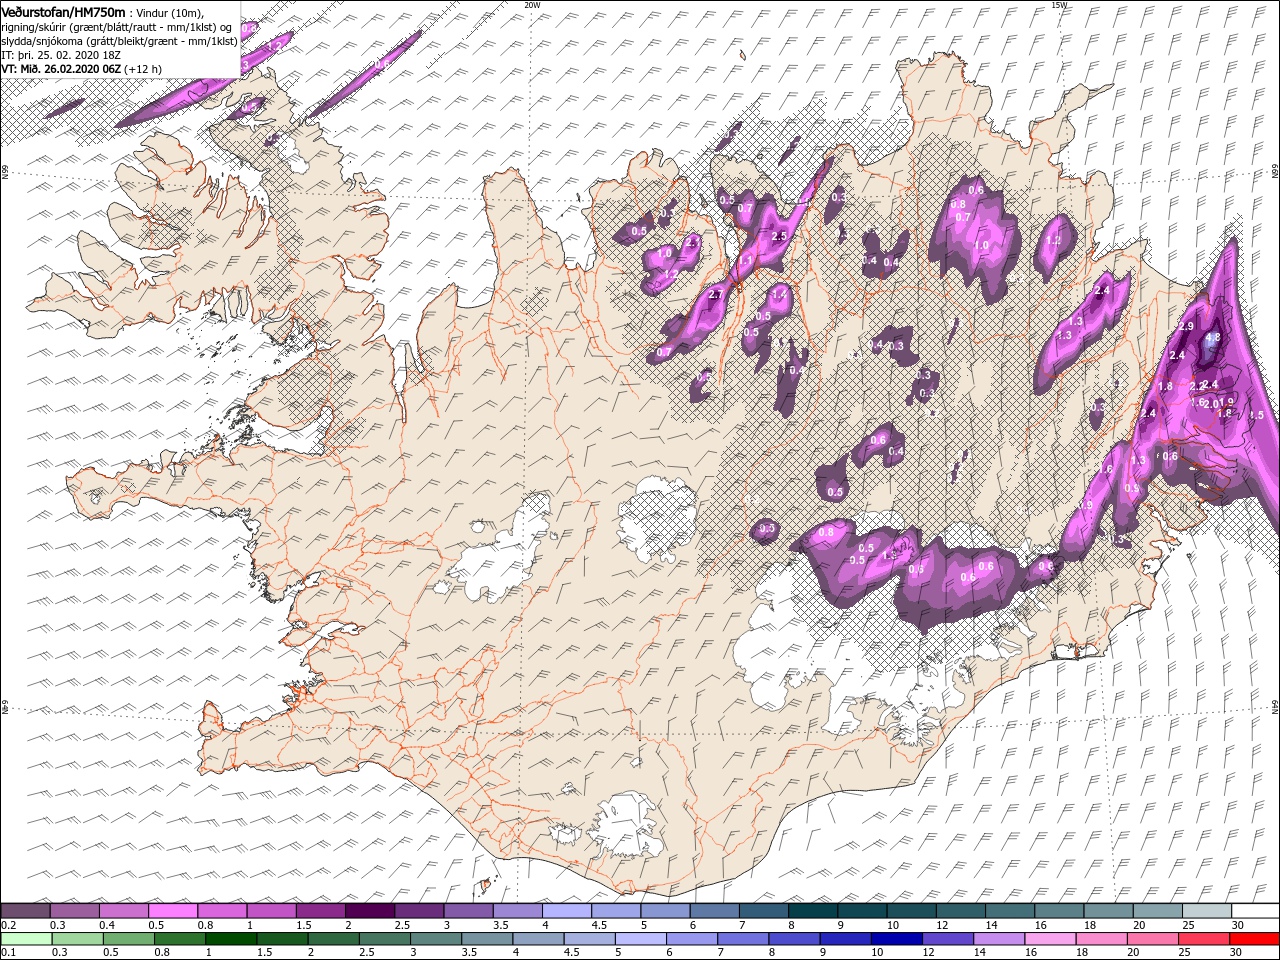Click the 'IT: þri. 25. 02. 2020 18Z' line
Image resolution: width=1280 pixels, height=960 pixels.
pos(61,55)
